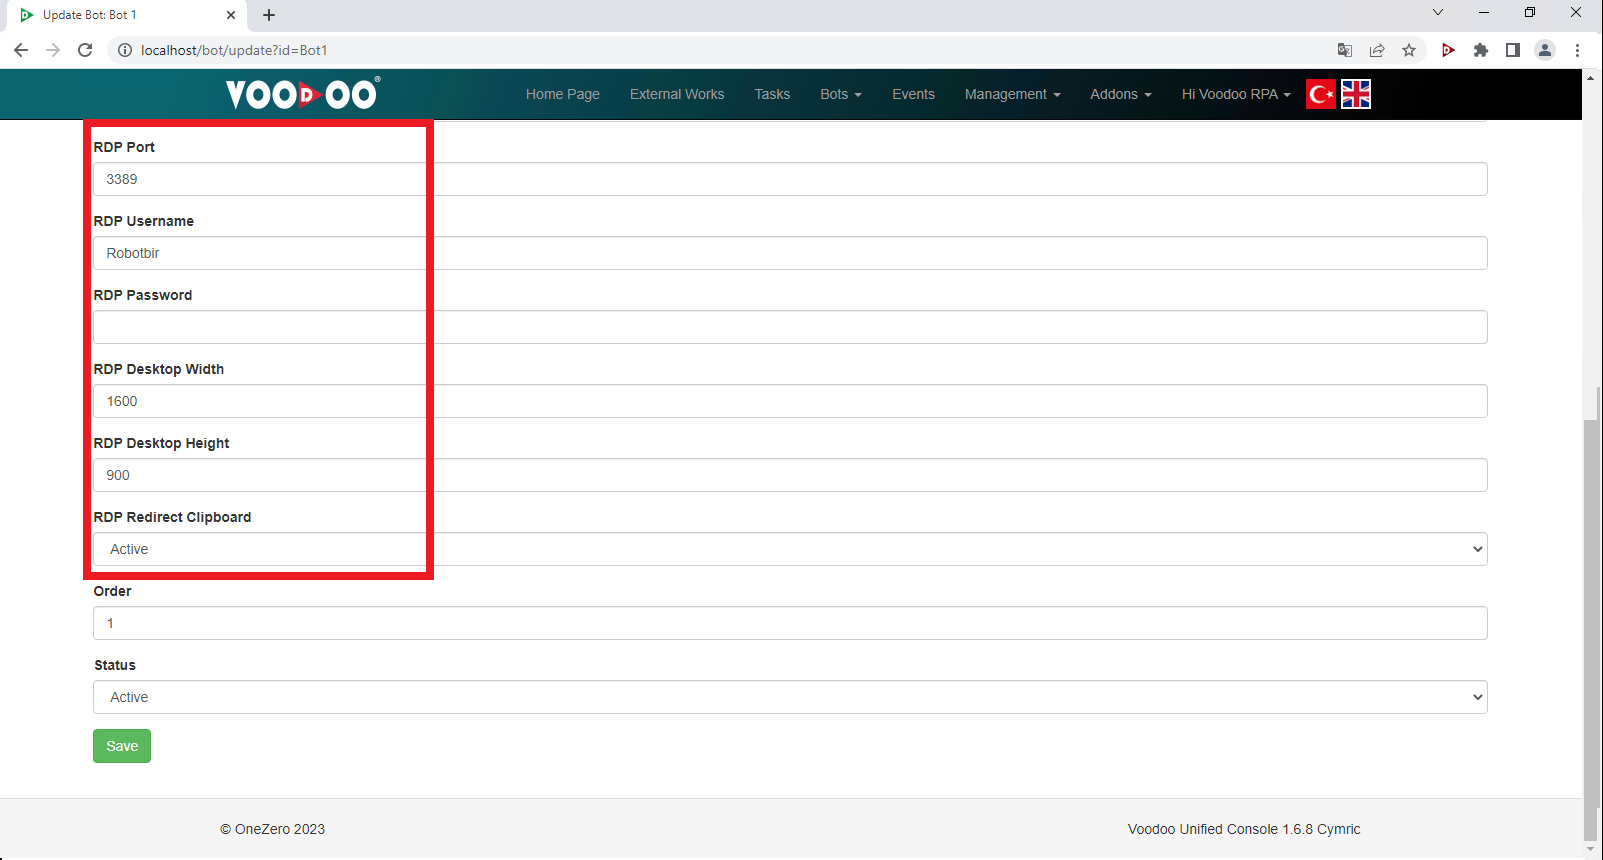Open the Voodoo red play extension icon
The height and width of the screenshot is (860, 1603).
tap(1448, 50)
